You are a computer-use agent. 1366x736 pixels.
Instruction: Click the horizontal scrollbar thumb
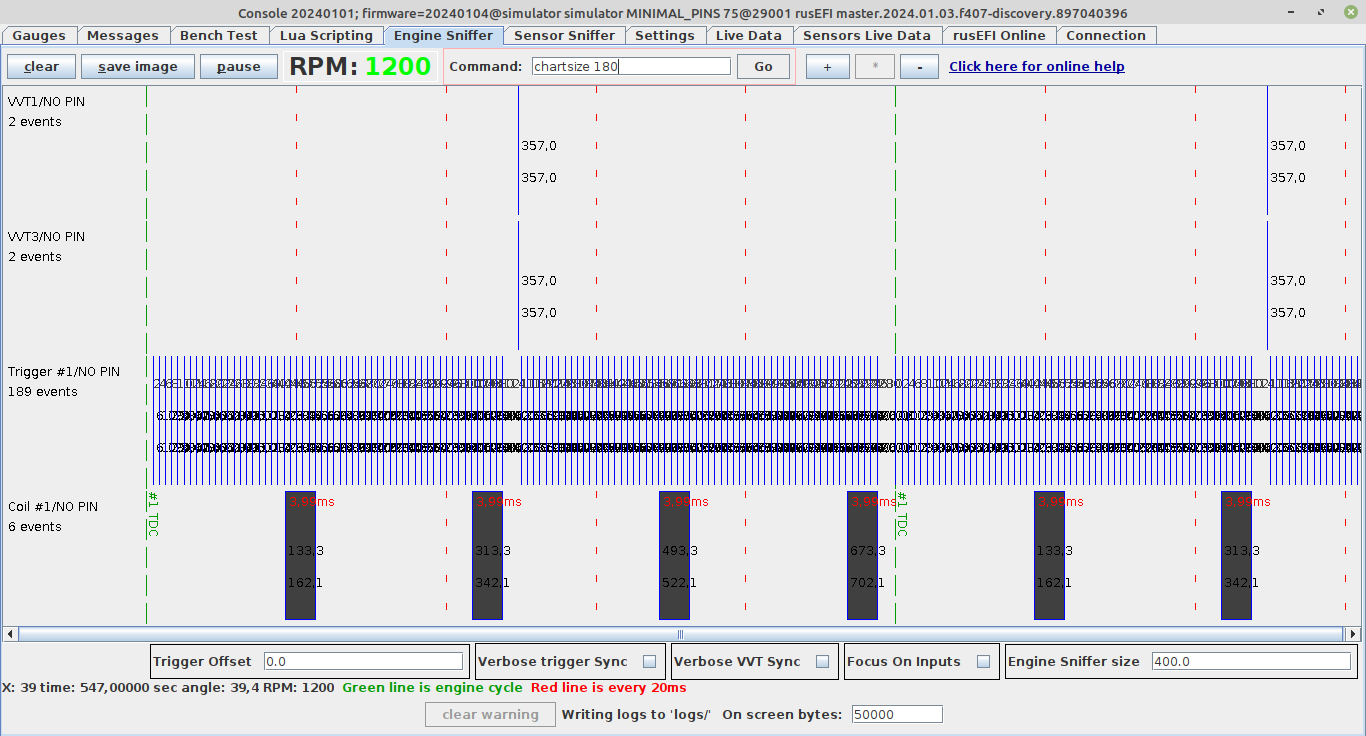tap(680, 634)
